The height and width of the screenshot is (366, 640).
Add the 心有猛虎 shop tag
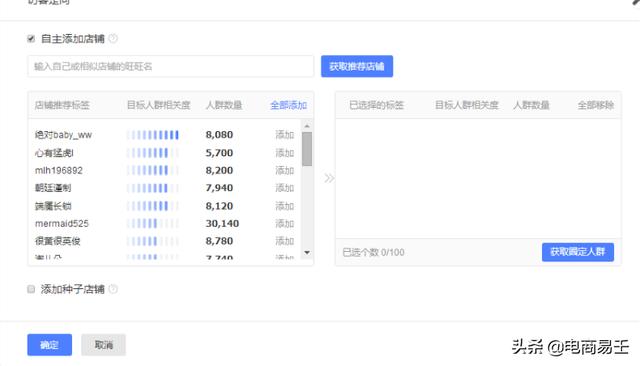point(284,153)
